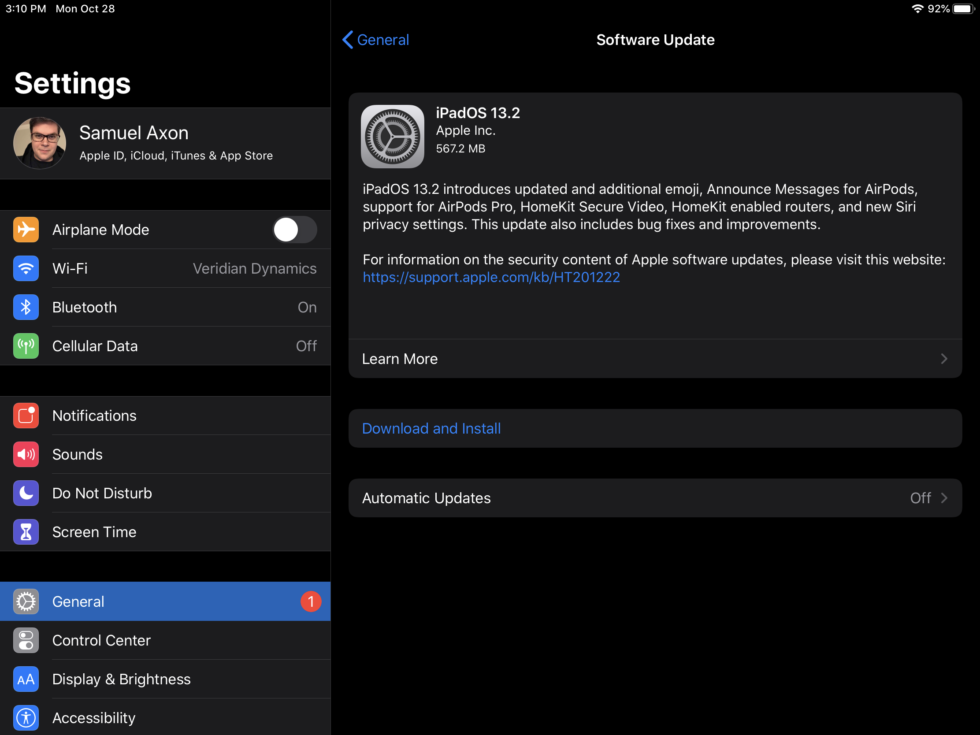This screenshot has width=980, height=735.
Task: Tap the Bluetooth icon in sidebar
Action: point(26,307)
